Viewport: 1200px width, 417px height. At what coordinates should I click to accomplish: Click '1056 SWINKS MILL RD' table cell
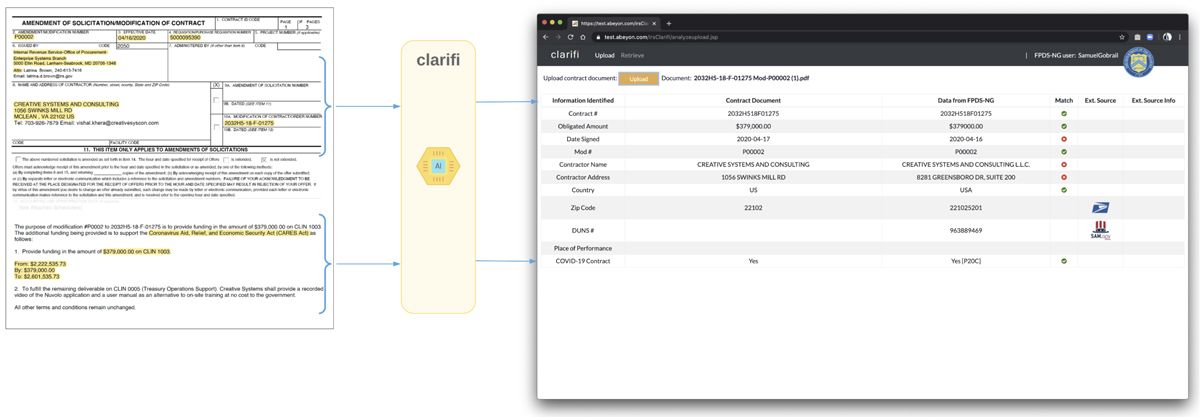tap(753, 177)
